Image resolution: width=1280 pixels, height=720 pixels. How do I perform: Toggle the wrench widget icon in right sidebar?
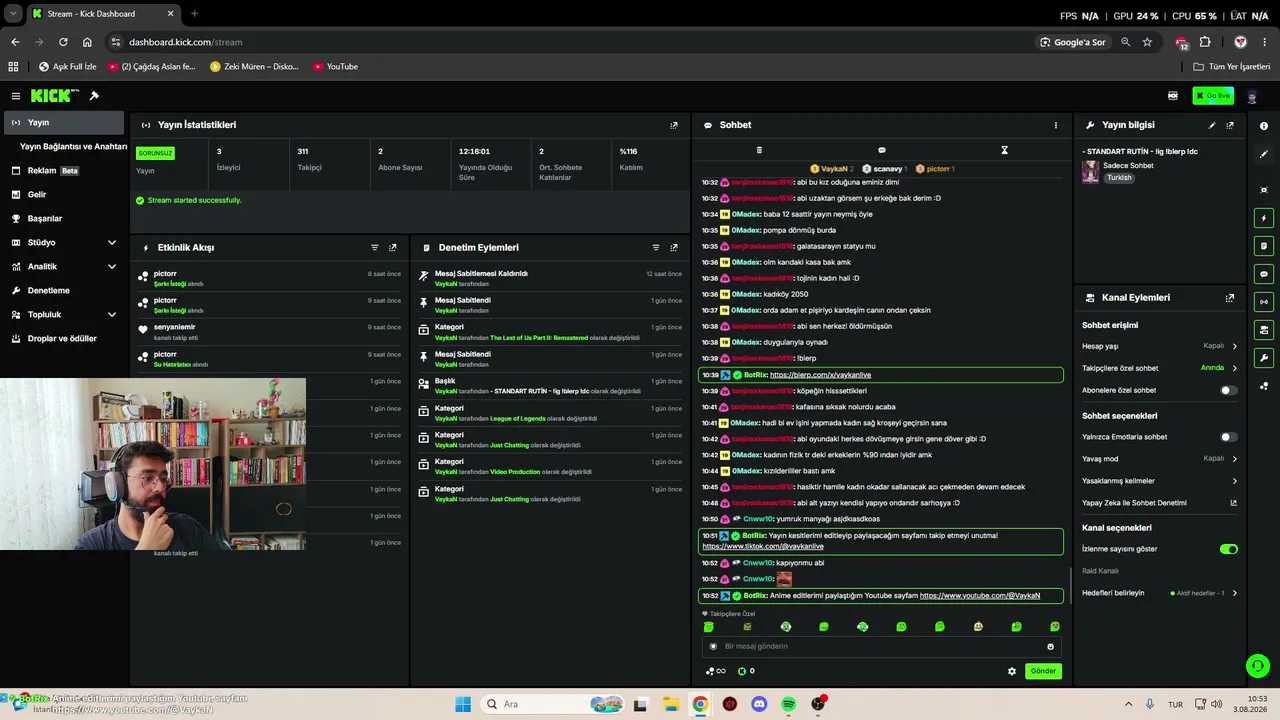tap(1264, 358)
